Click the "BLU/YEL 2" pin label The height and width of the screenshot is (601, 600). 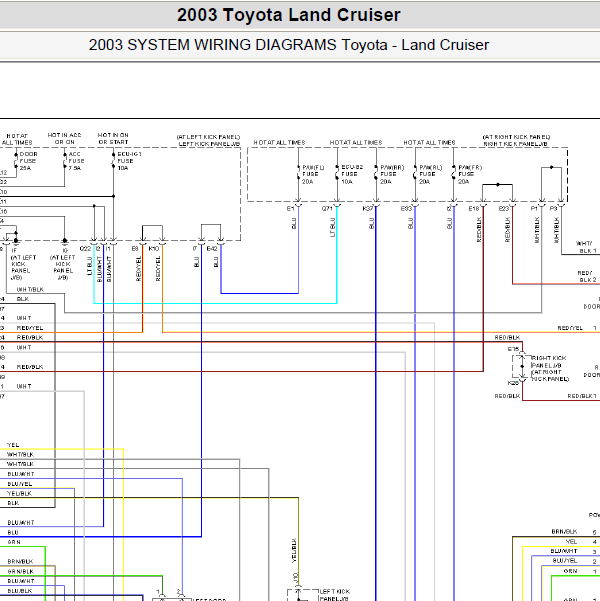click(x=575, y=561)
